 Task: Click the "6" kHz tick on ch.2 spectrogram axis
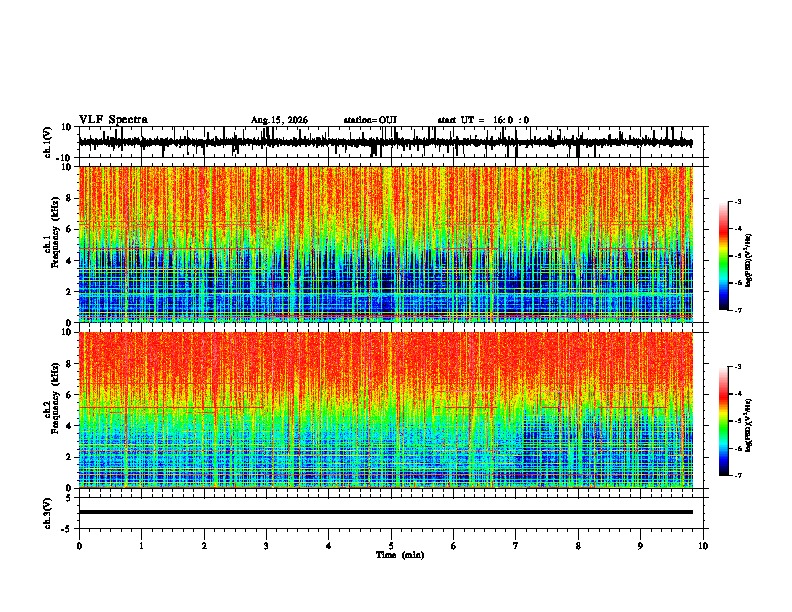(x=70, y=395)
